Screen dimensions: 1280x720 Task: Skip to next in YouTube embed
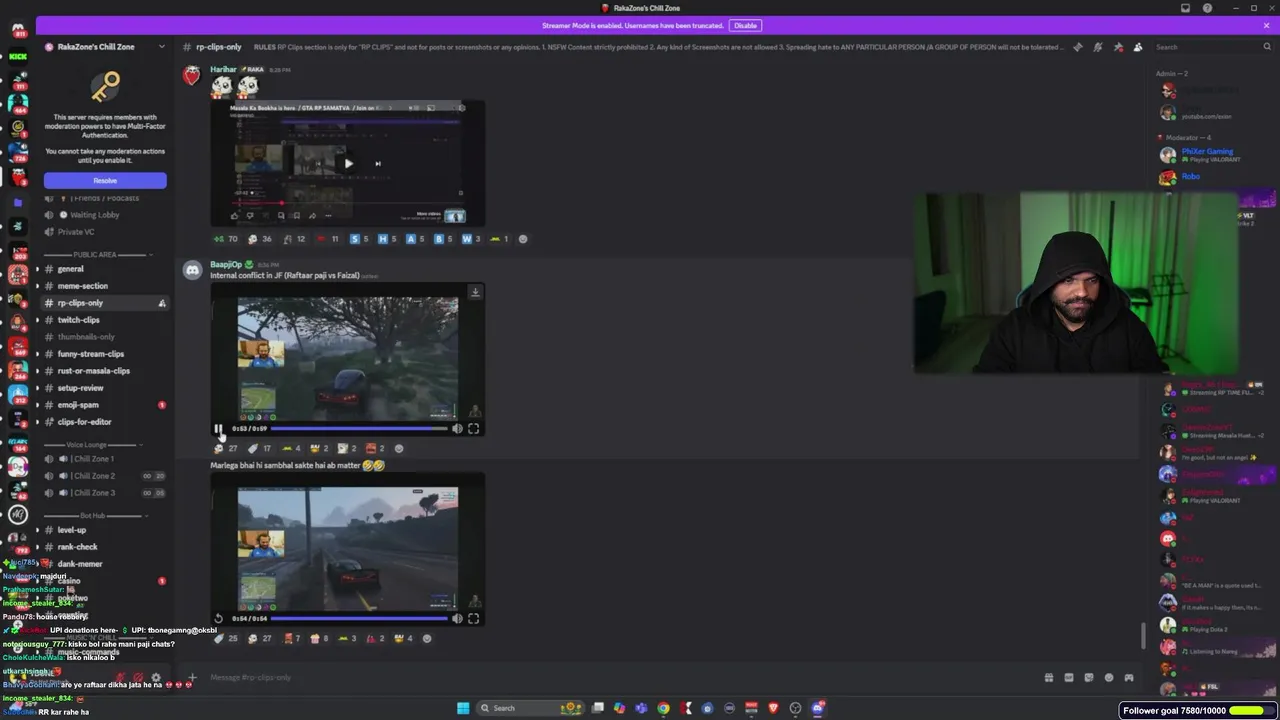(377, 163)
